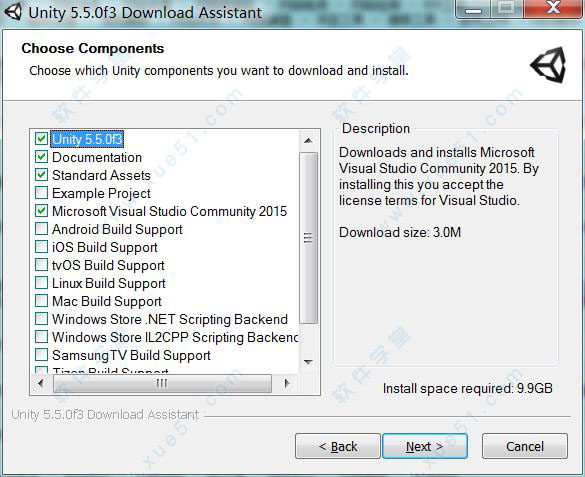Image resolution: width=585 pixels, height=477 pixels.
Task: Click the vertical scrollbar thumb of component list
Action: pyautogui.click(x=308, y=238)
